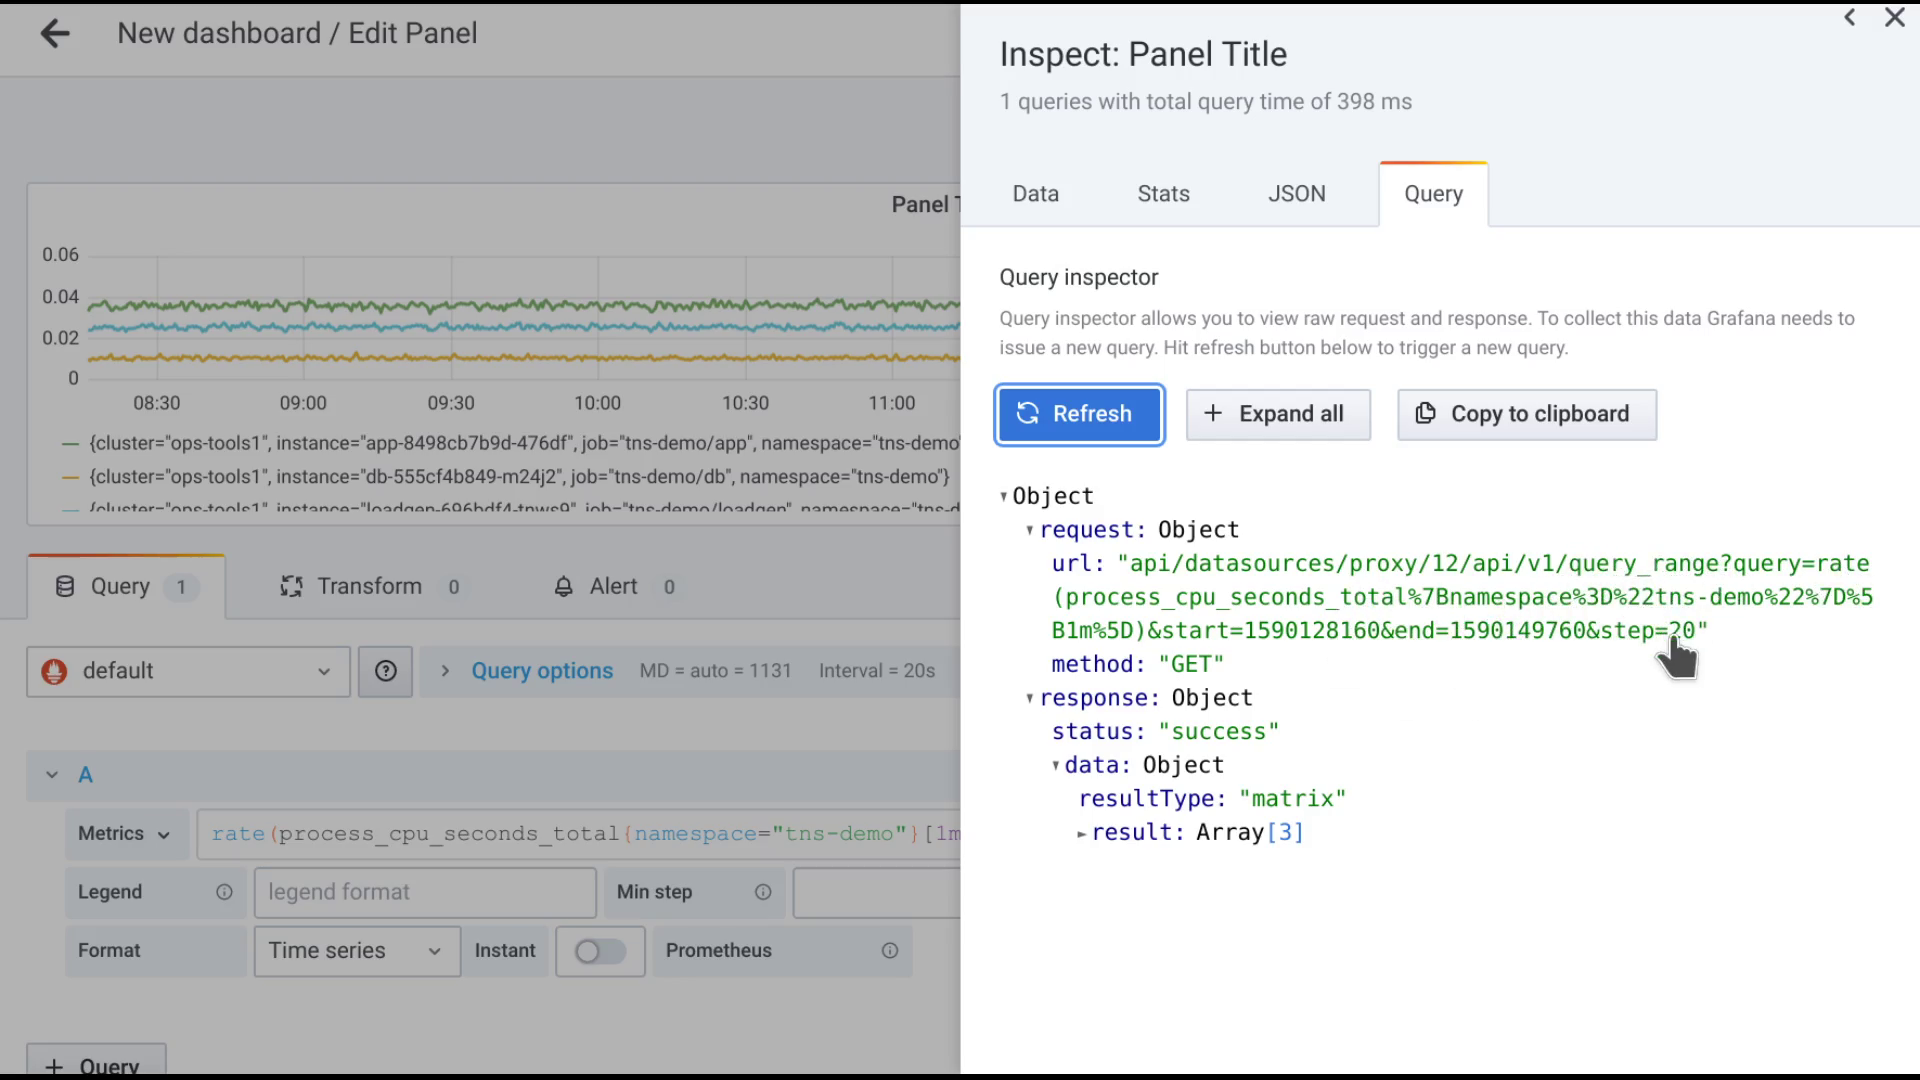1920x1080 pixels.
Task: Click the Query options info icon
Action: pyautogui.click(x=386, y=670)
